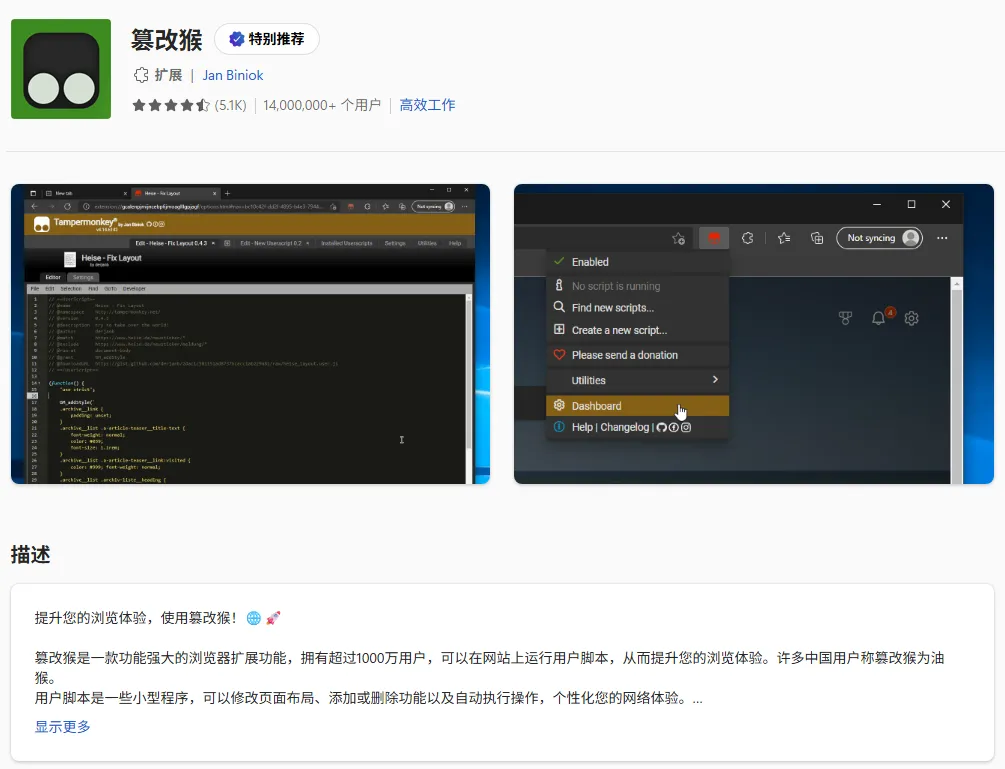Click the 篡改猴 extension title
1005x769 pixels.
point(167,40)
